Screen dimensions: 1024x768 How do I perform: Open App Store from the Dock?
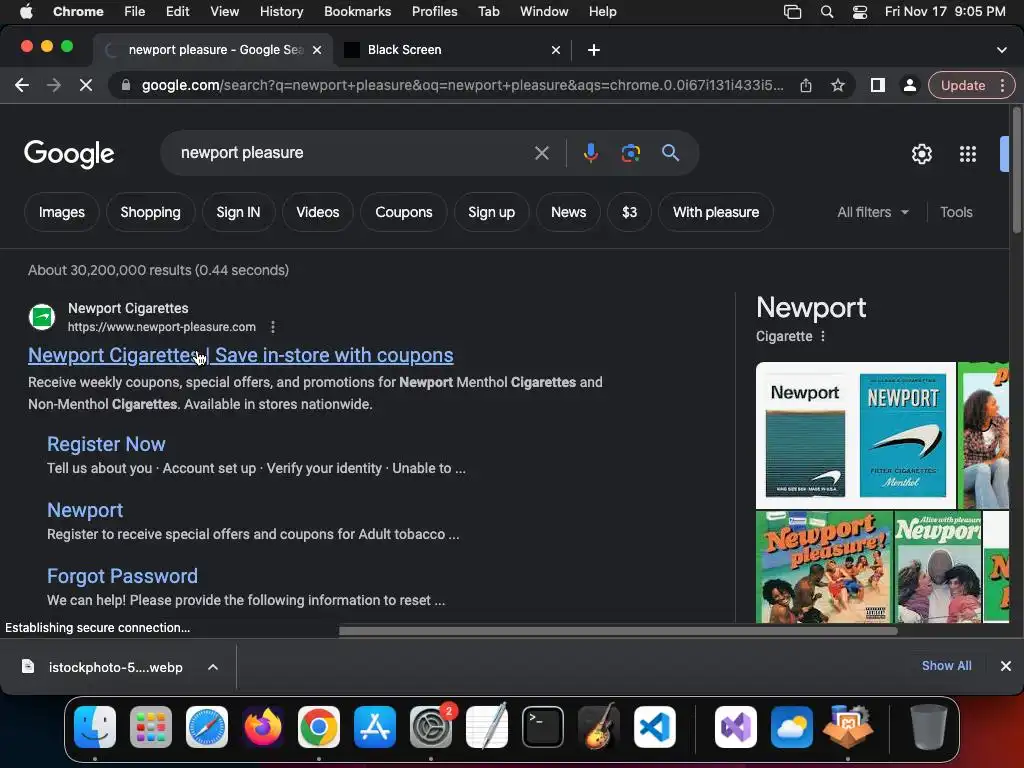pos(375,727)
